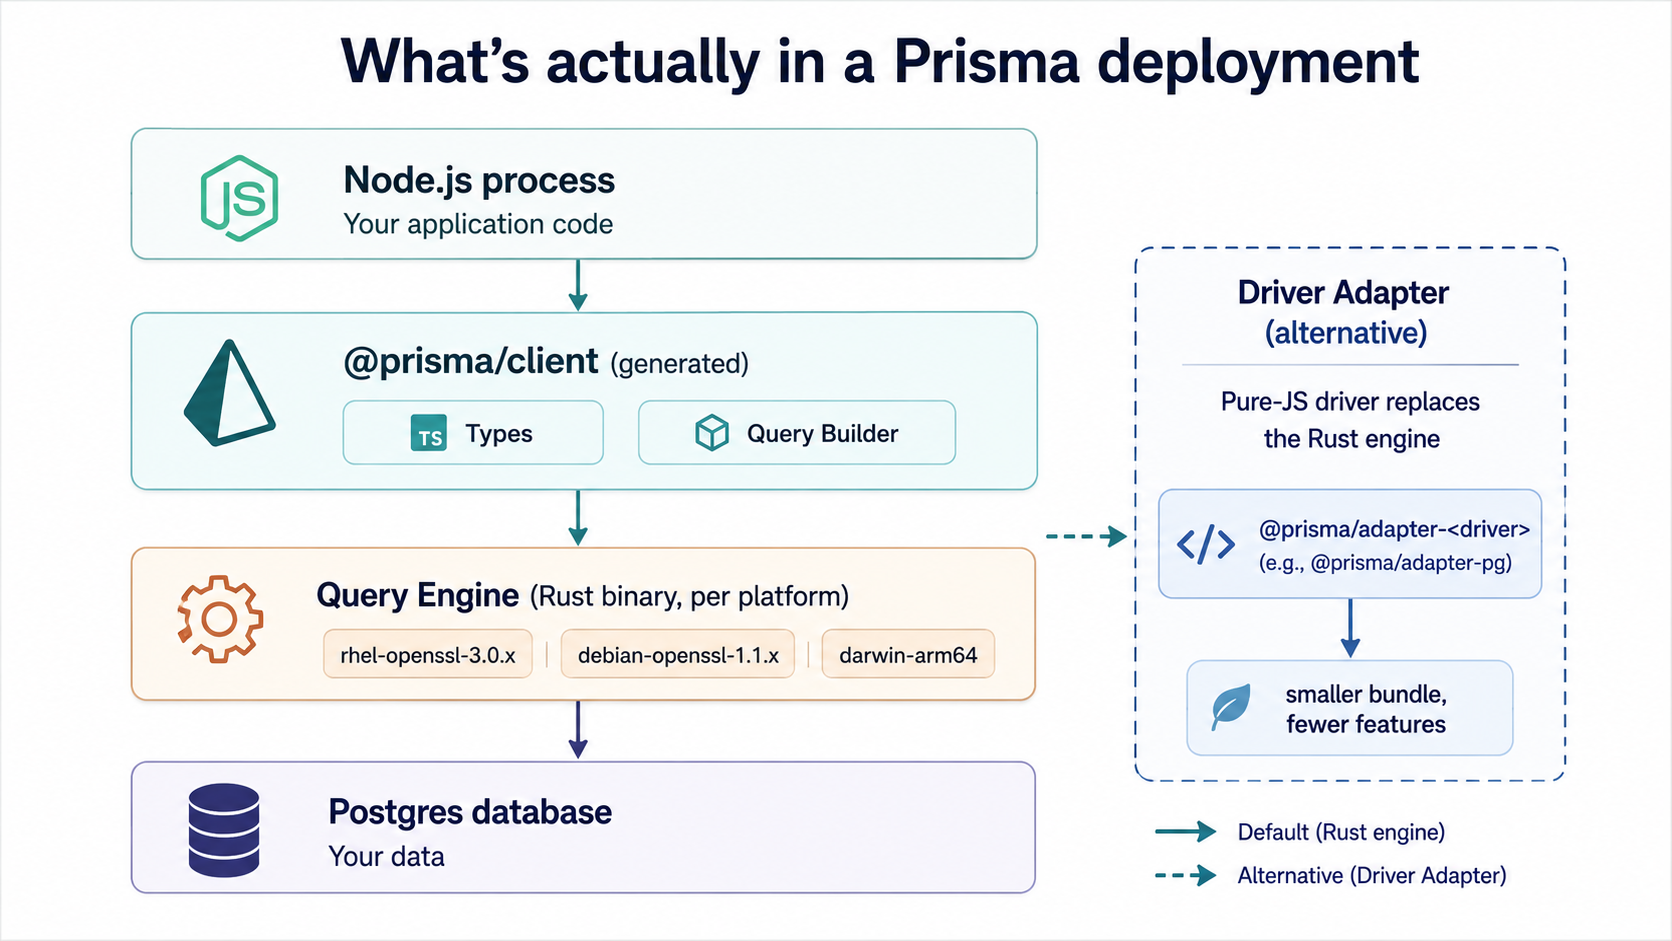Click the Your application code subtitle
This screenshot has width=1672, height=941.
[478, 224]
